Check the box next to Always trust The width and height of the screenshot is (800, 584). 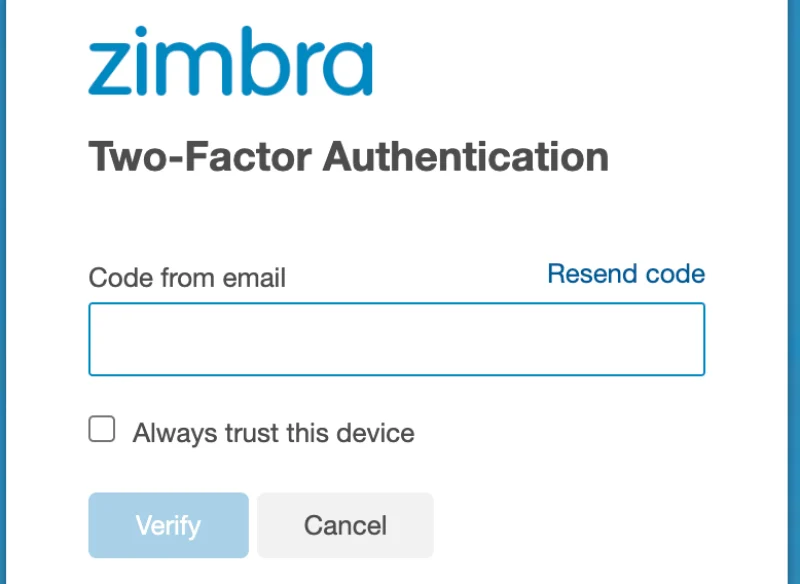coord(101,428)
